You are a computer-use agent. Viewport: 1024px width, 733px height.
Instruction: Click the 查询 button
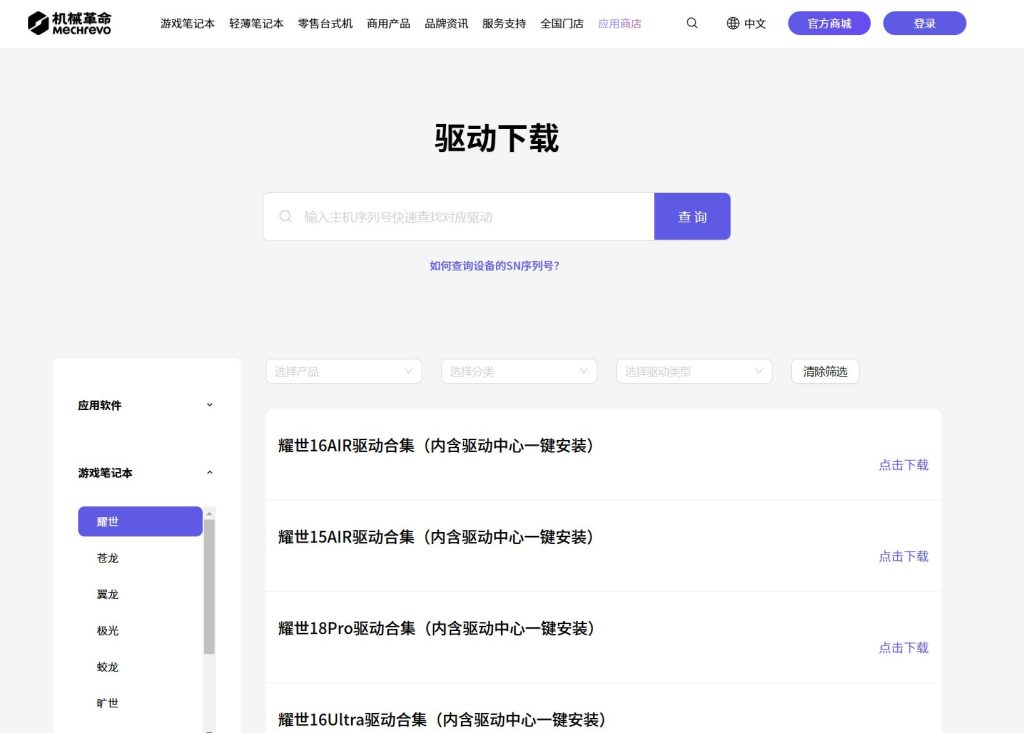click(x=692, y=216)
